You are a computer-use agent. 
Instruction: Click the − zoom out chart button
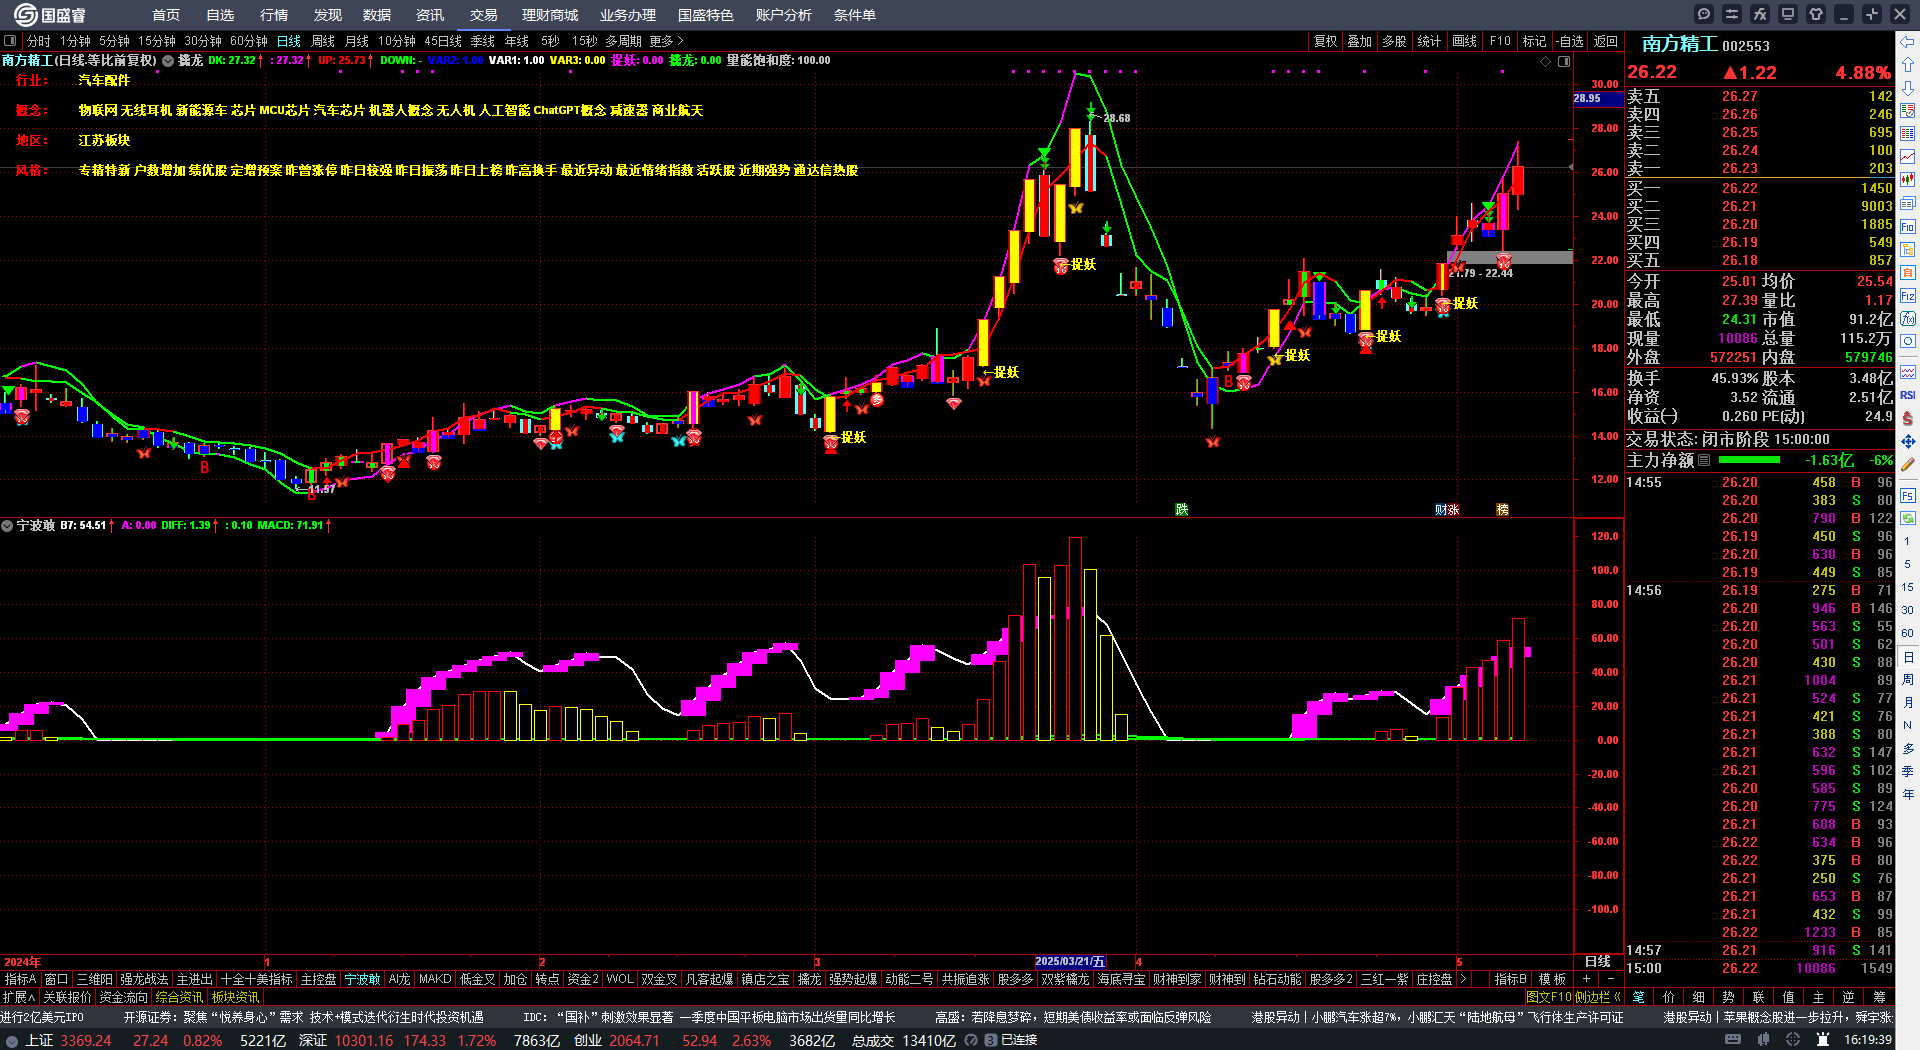[1610, 979]
